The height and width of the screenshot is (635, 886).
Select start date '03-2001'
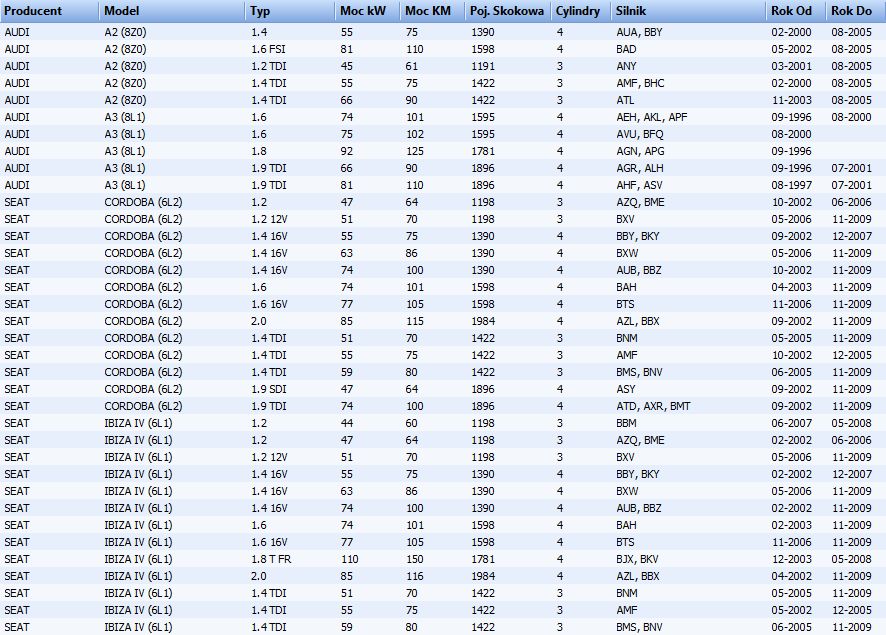click(x=792, y=66)
